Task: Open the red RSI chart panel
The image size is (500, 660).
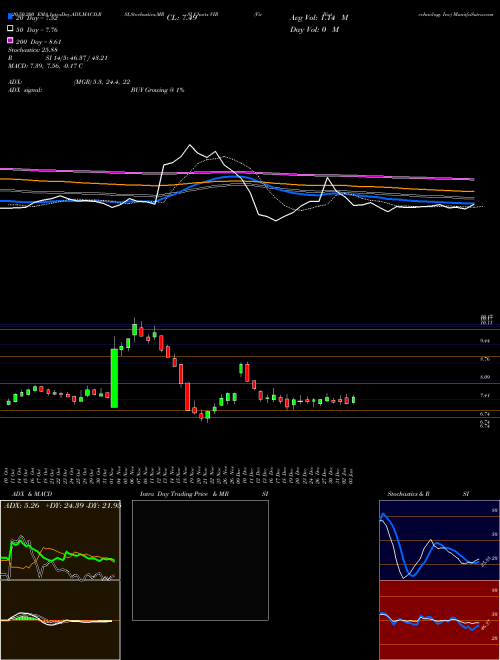Action: click(439, 620)
